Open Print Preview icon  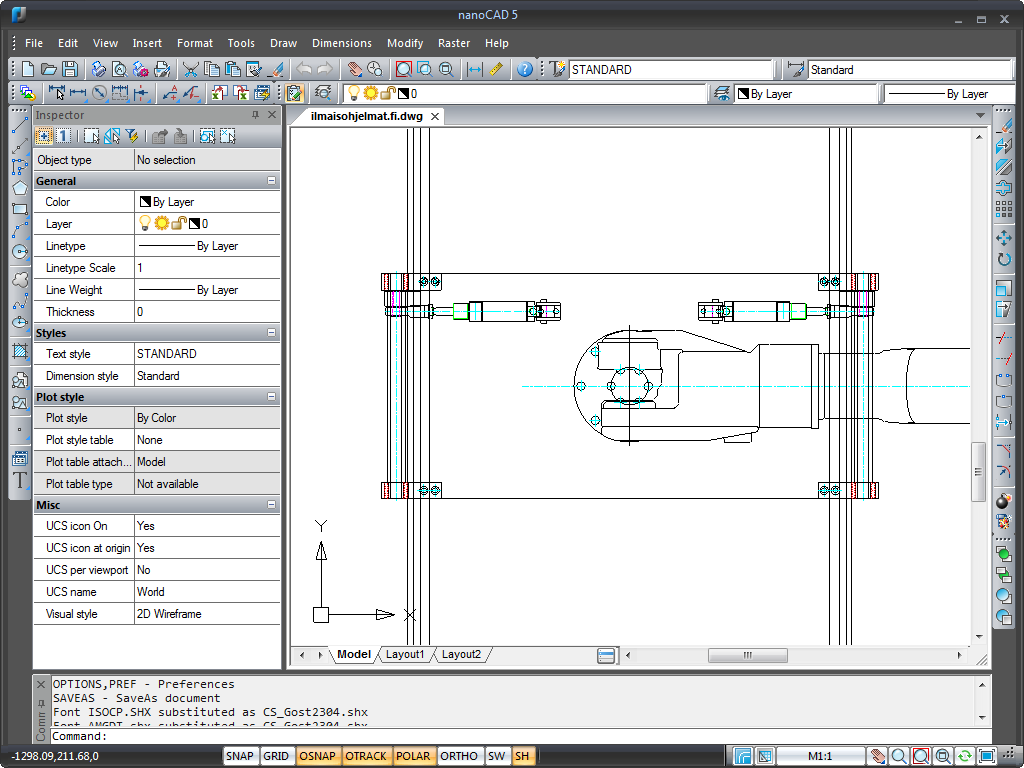pos(120,69)
